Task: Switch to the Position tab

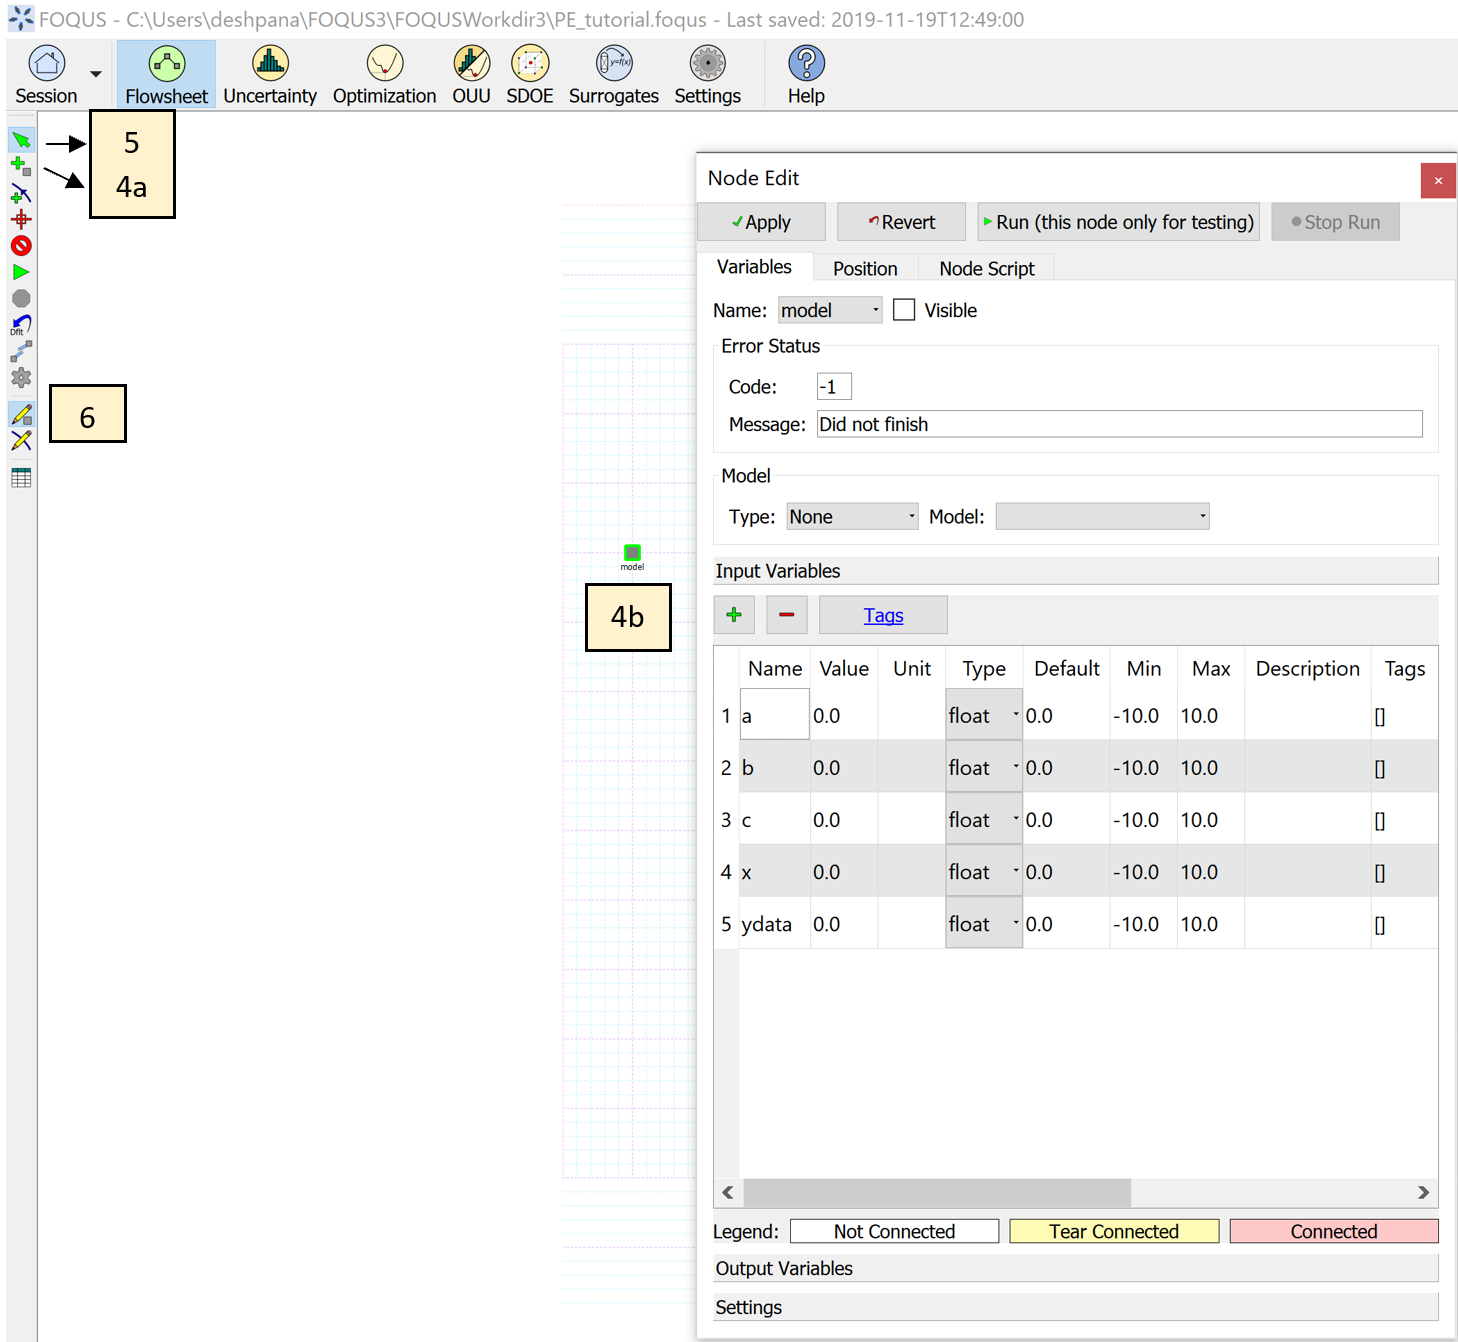Action: pos(863,268)
